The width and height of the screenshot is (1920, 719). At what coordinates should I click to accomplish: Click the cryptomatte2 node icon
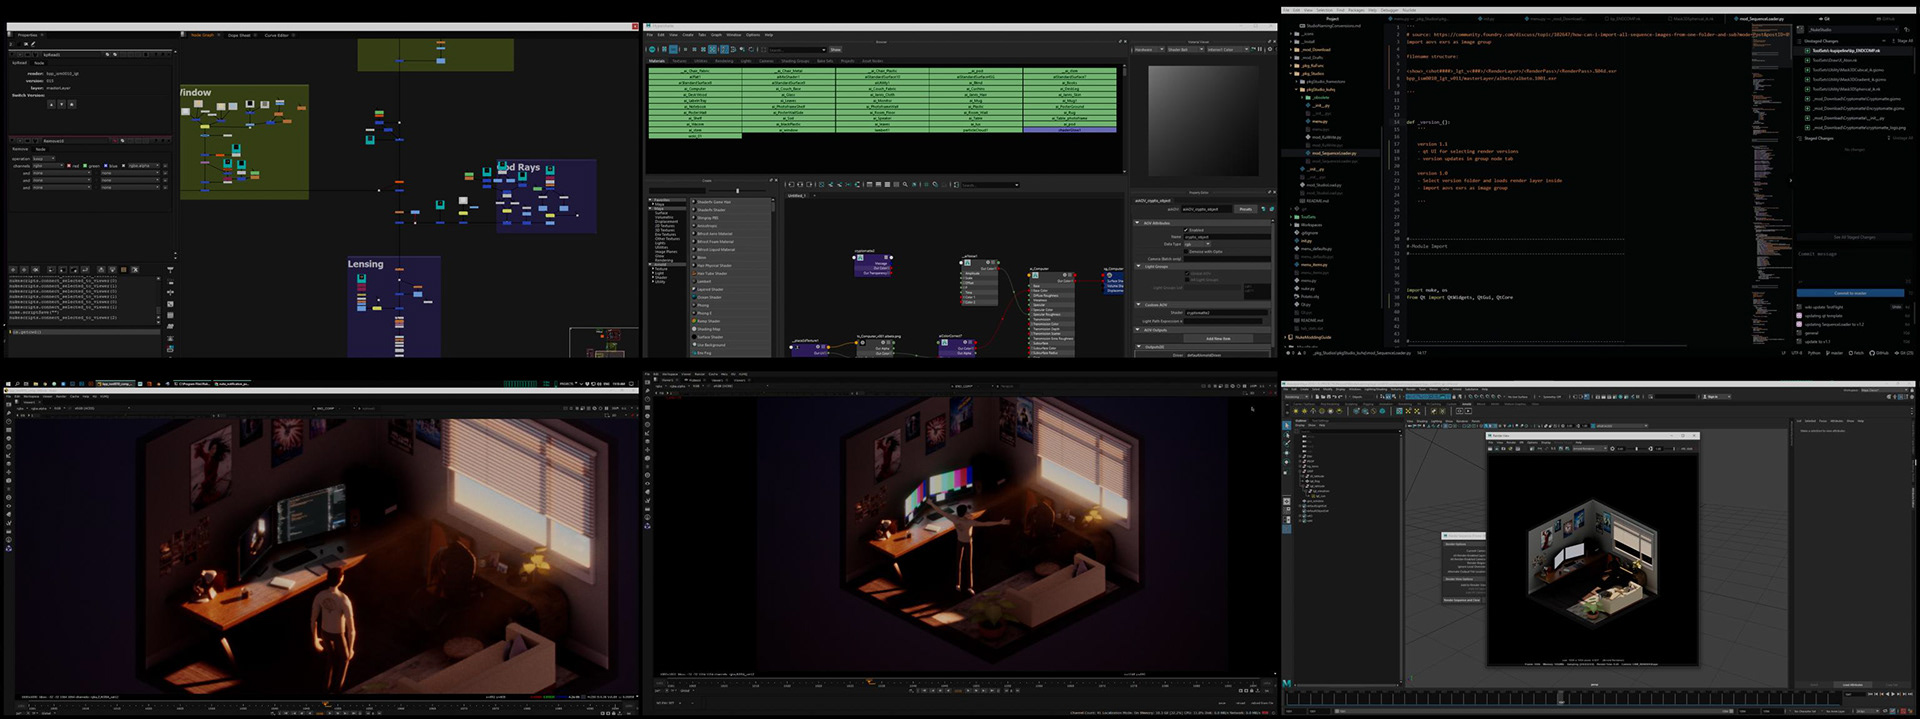point(860,258)
